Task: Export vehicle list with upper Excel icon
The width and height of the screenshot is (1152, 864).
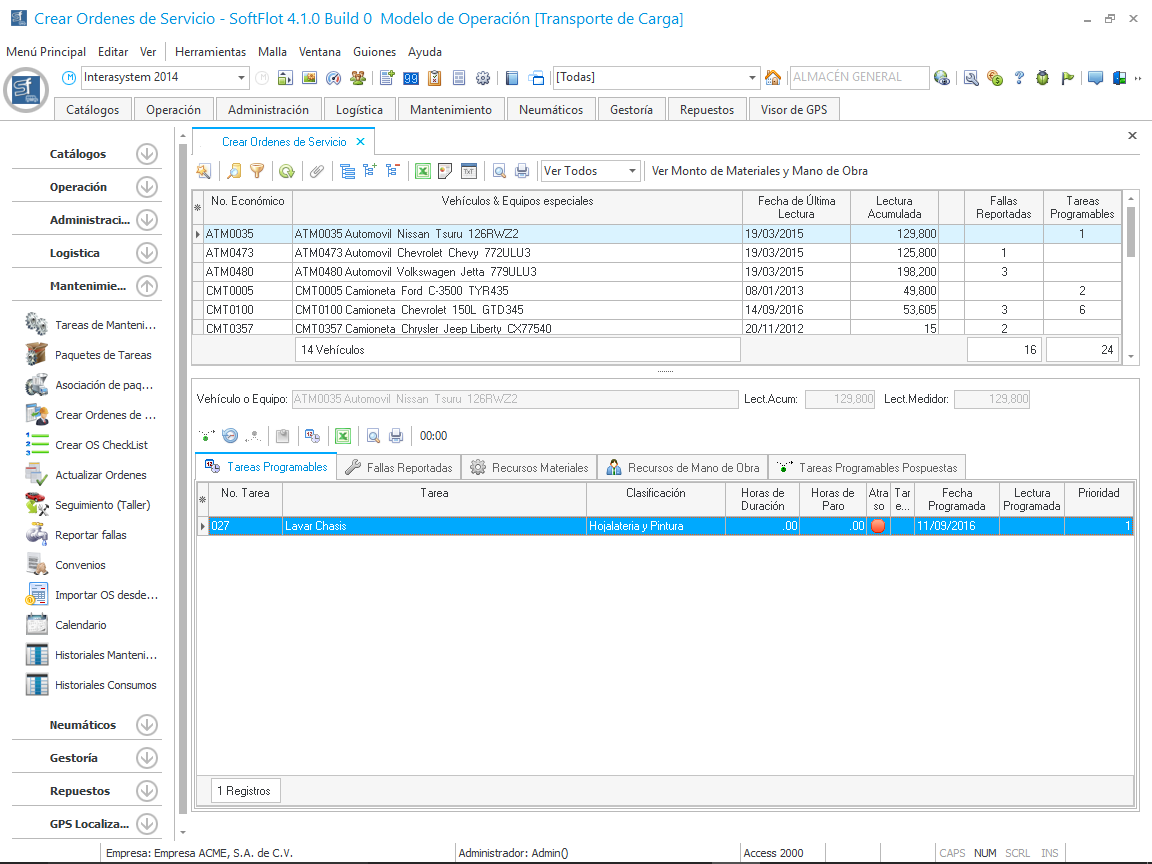Action: [x=423, y=171]
